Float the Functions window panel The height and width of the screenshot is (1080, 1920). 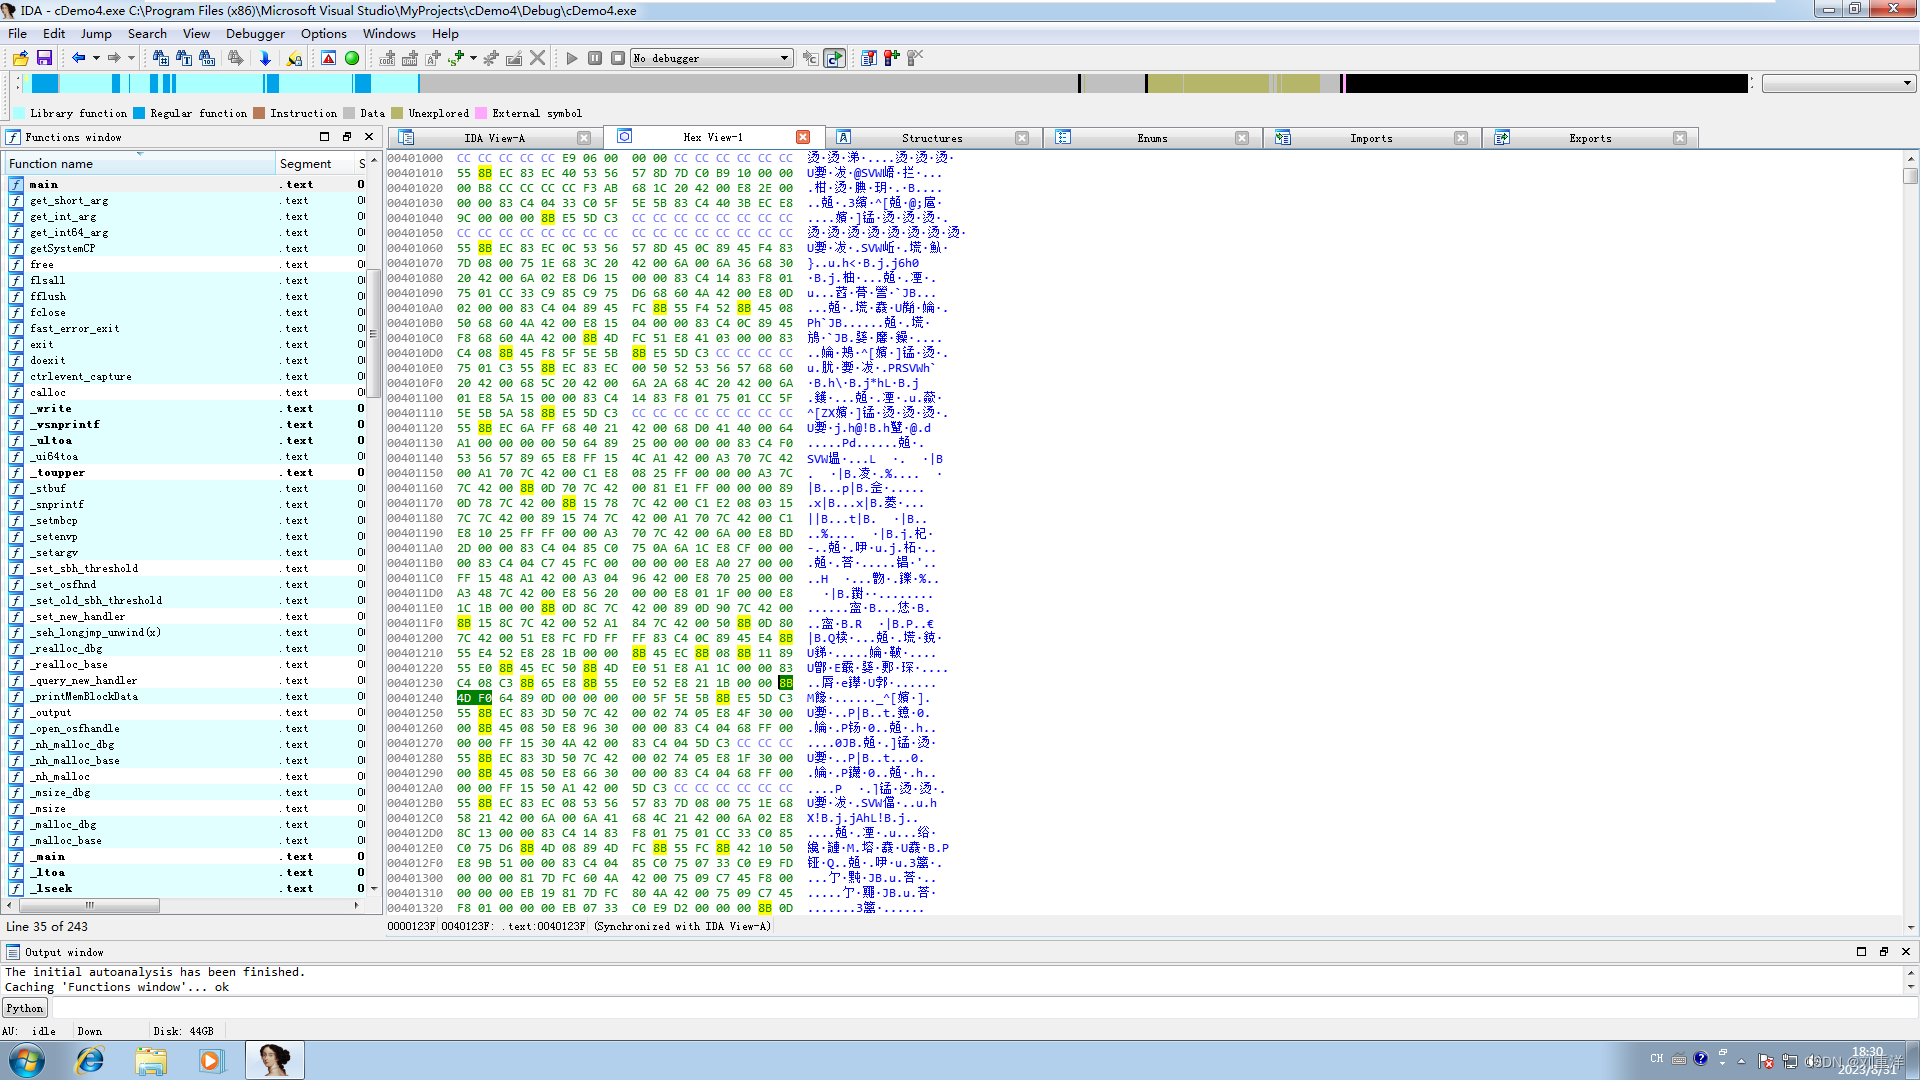coord(346,137)
